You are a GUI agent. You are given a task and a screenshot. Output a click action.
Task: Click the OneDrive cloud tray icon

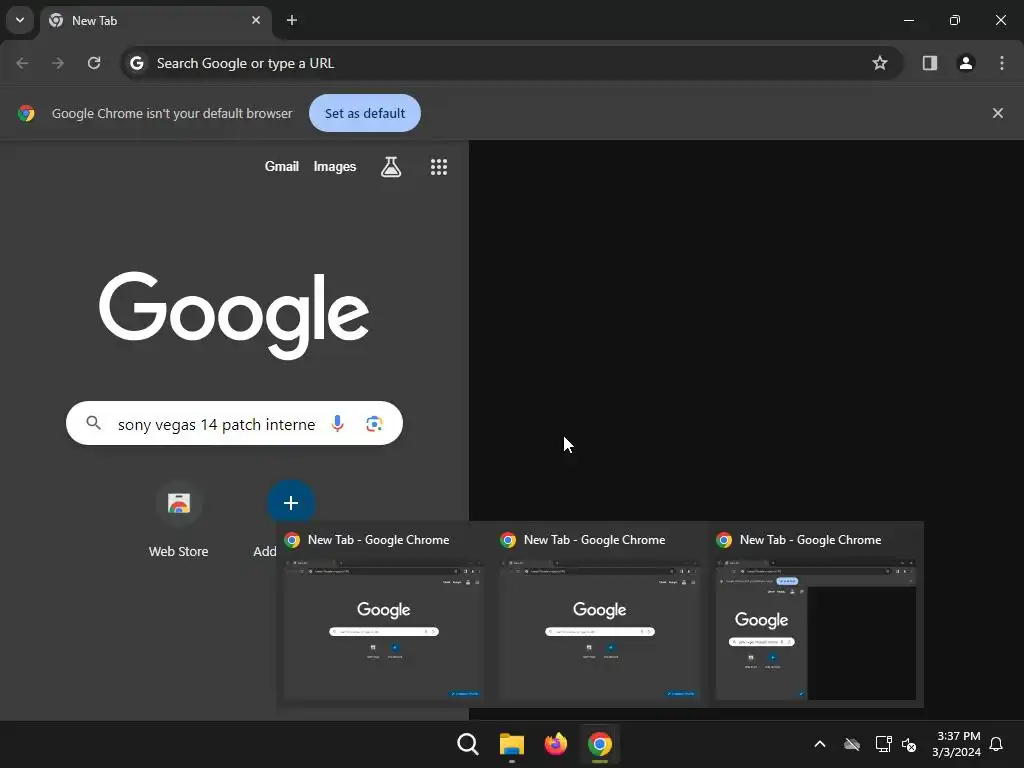coord(852,744)
